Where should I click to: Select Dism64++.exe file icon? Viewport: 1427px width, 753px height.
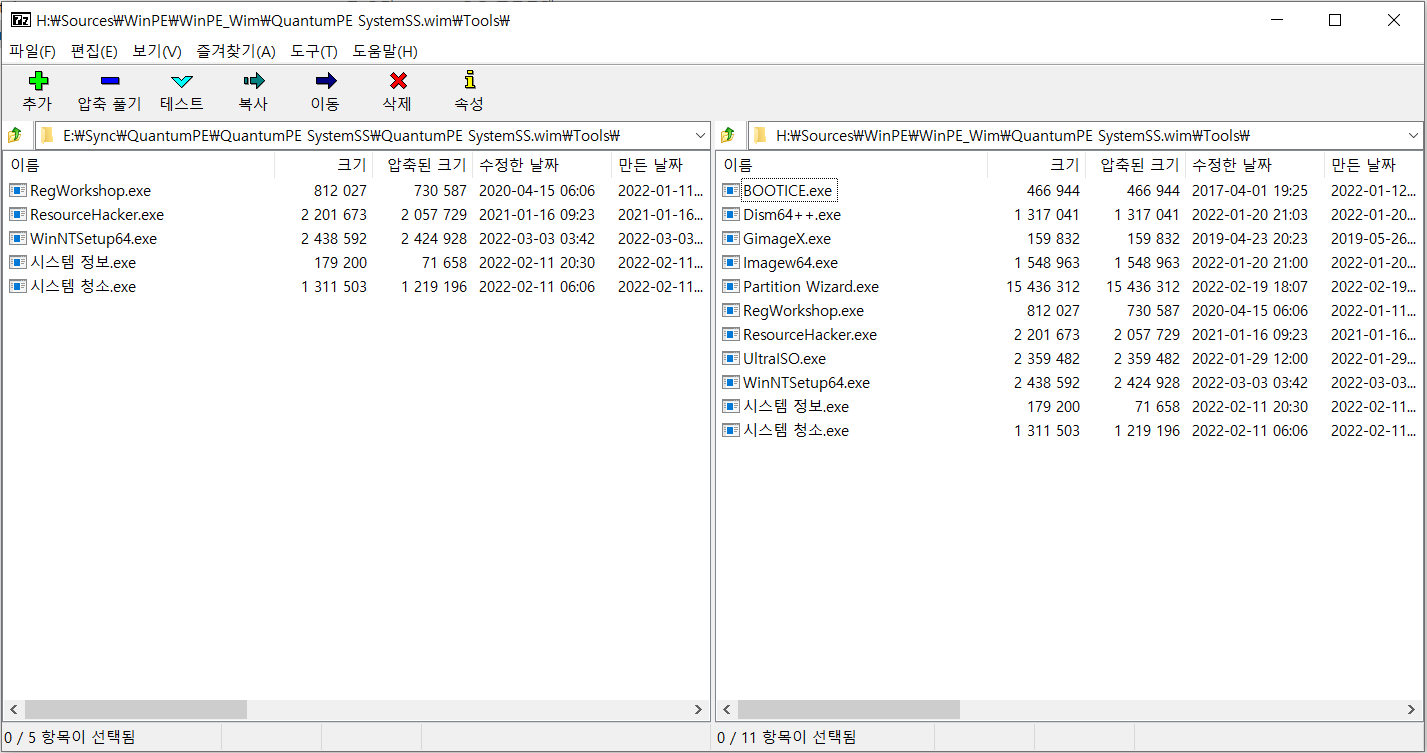click(x=731, y=214)
